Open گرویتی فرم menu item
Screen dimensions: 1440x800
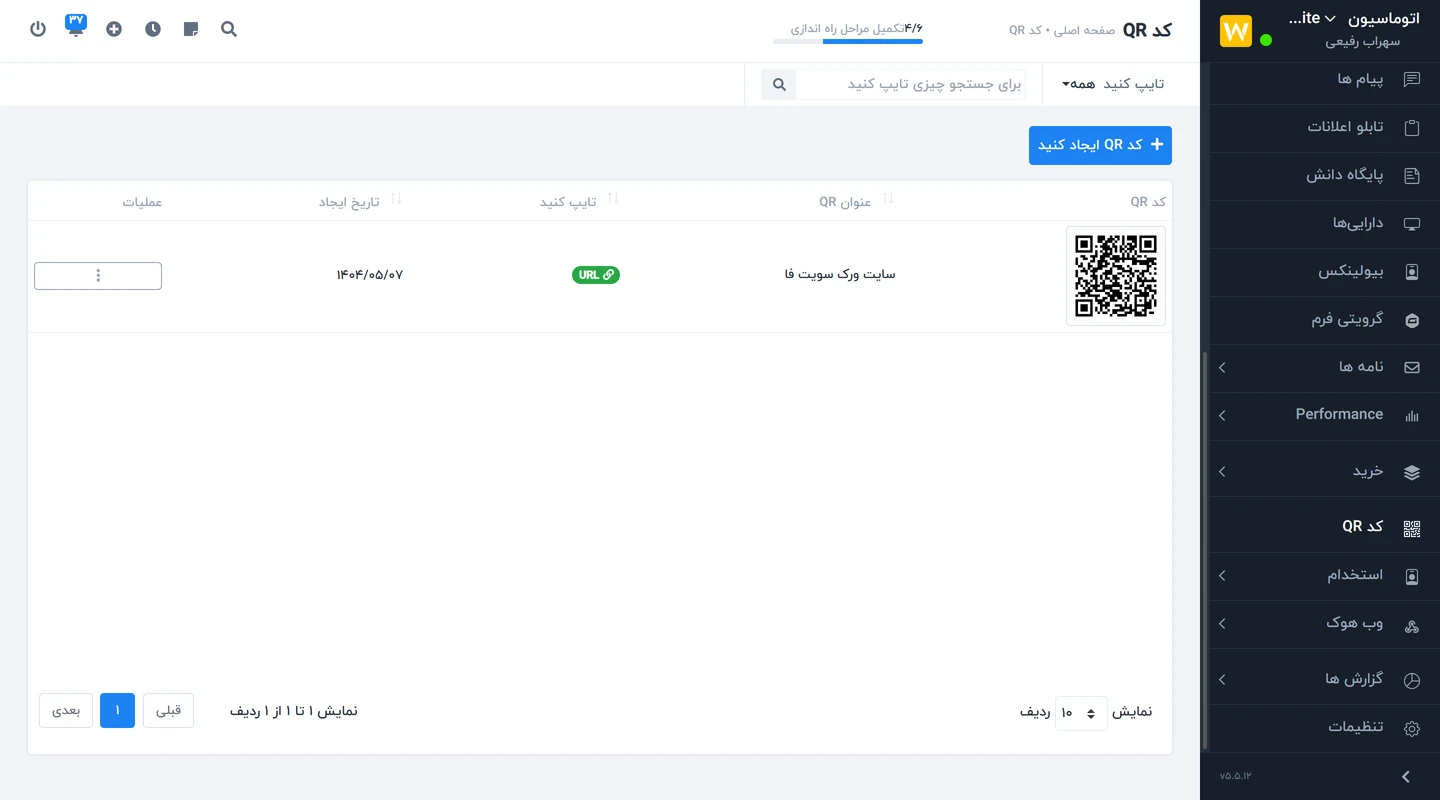1324,319
